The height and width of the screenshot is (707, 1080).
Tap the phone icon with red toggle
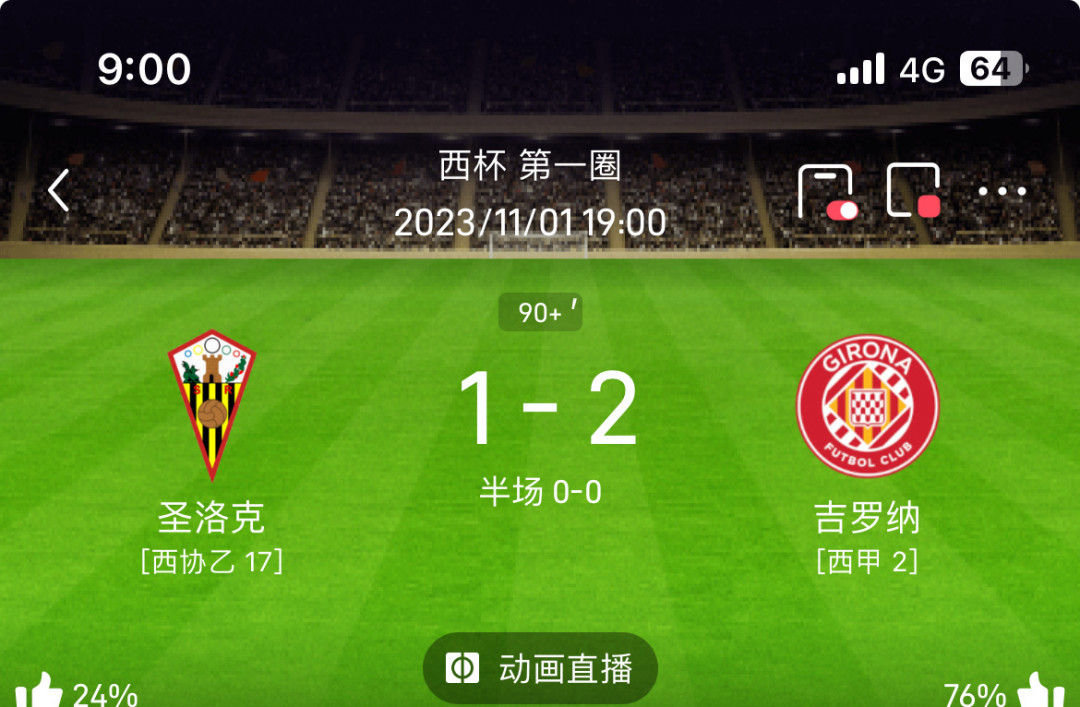click(828, 192)
